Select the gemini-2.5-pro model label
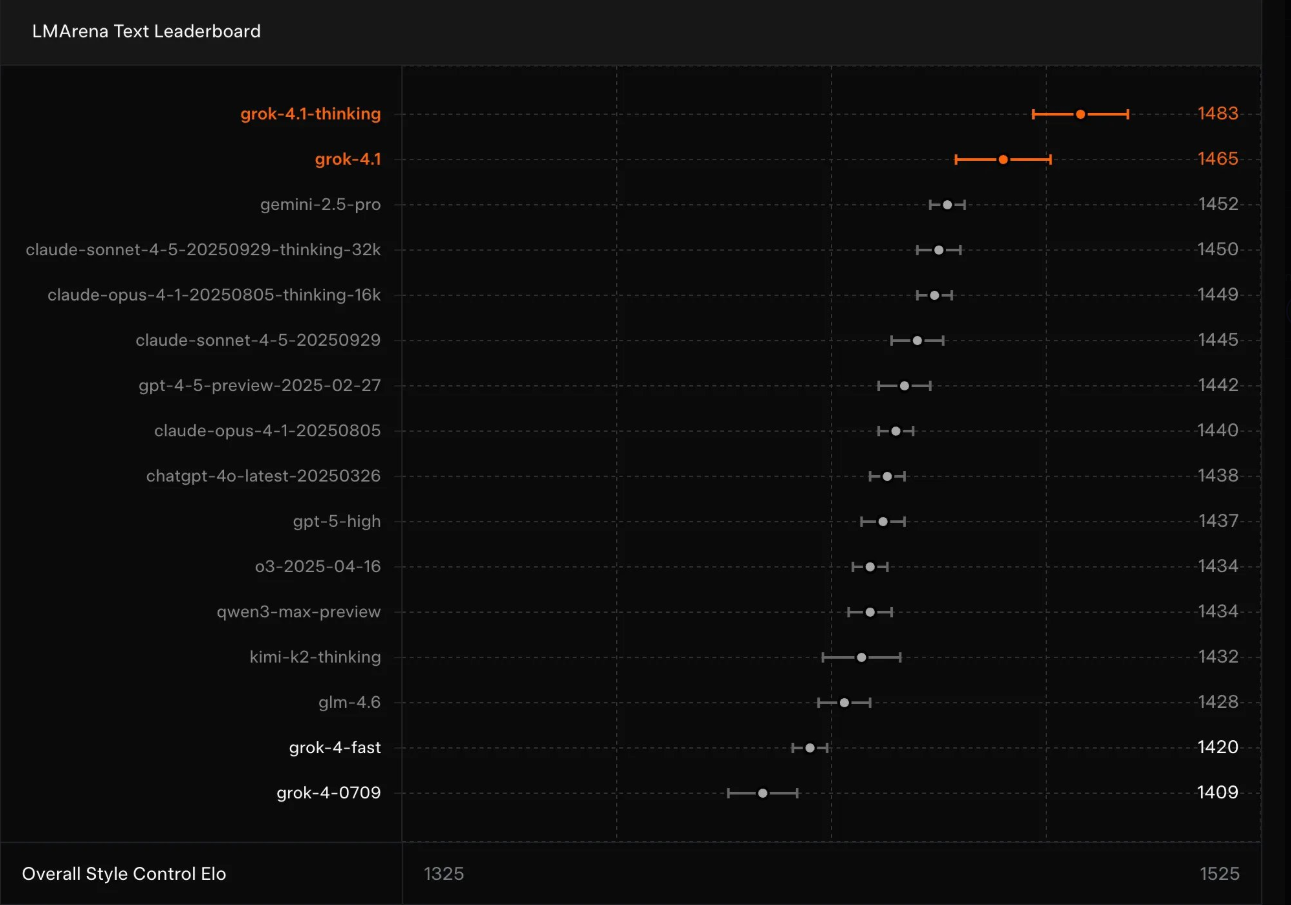The image size is (1291, 905). tap(320, 204)
